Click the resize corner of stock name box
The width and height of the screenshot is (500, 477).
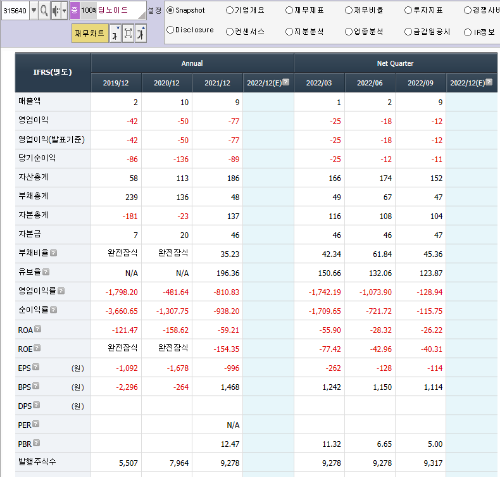[142, 15]
